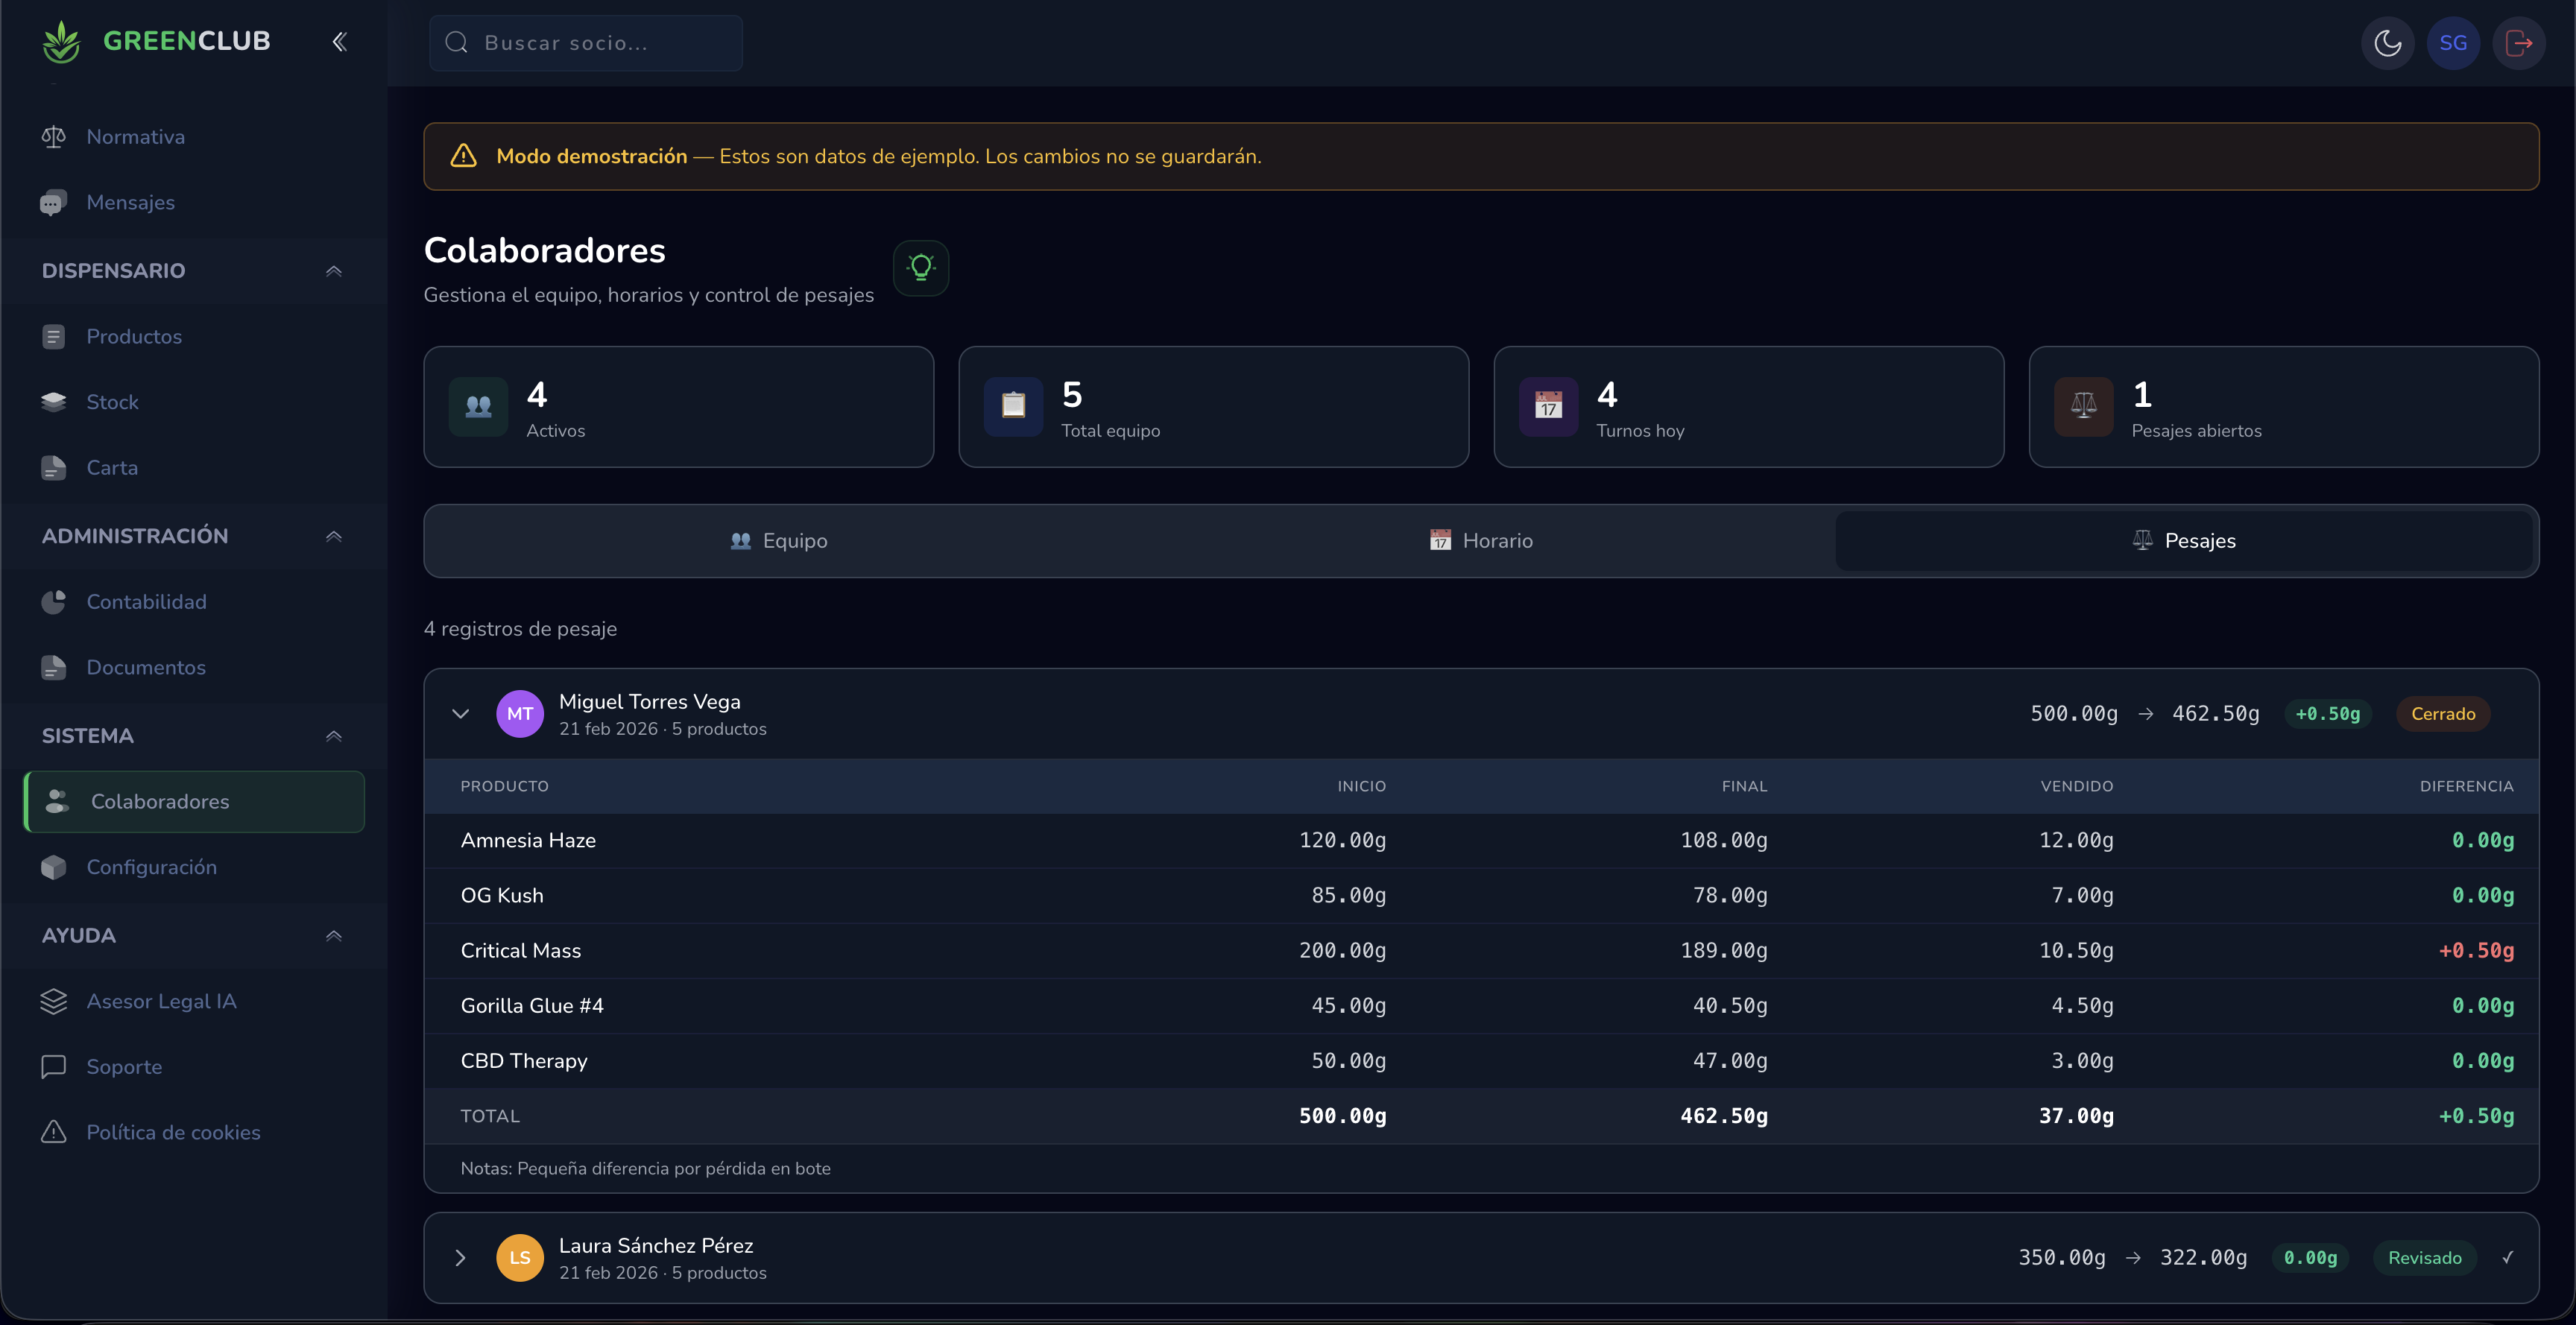Click the dark mode moon icon
Viewport: 2576px width, 1325px height.
[2388, 42]
